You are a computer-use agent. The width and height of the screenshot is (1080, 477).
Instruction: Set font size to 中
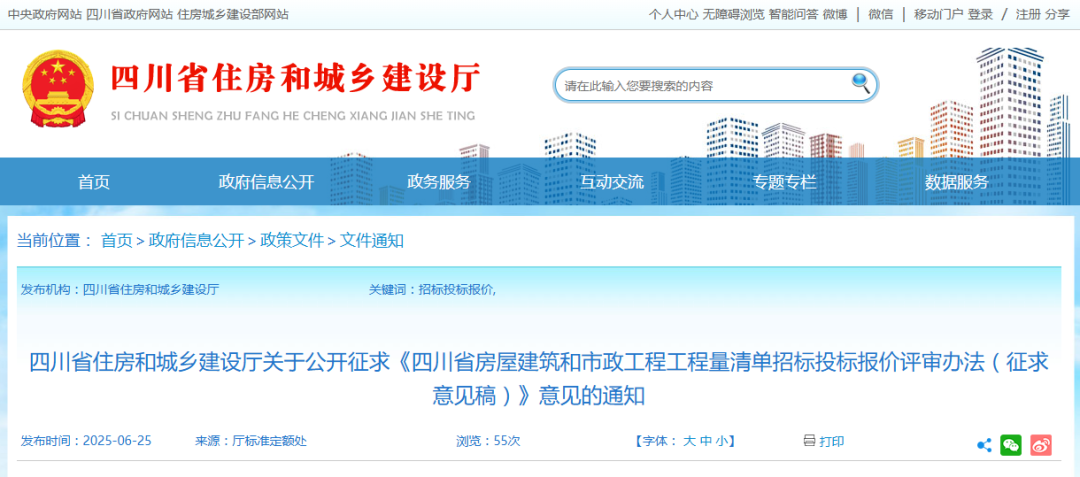tap(705, 441)
